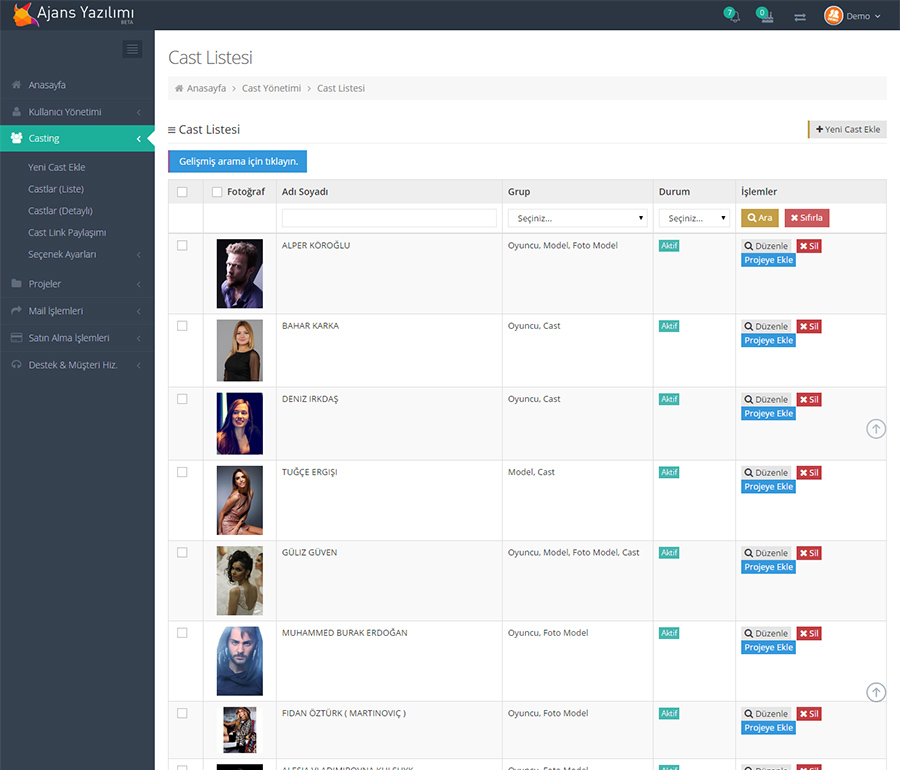The width and height of the screenshot is (900, 770).
Task: Open Castlar (Liste) sidebar item
Action: coord(56,189)
